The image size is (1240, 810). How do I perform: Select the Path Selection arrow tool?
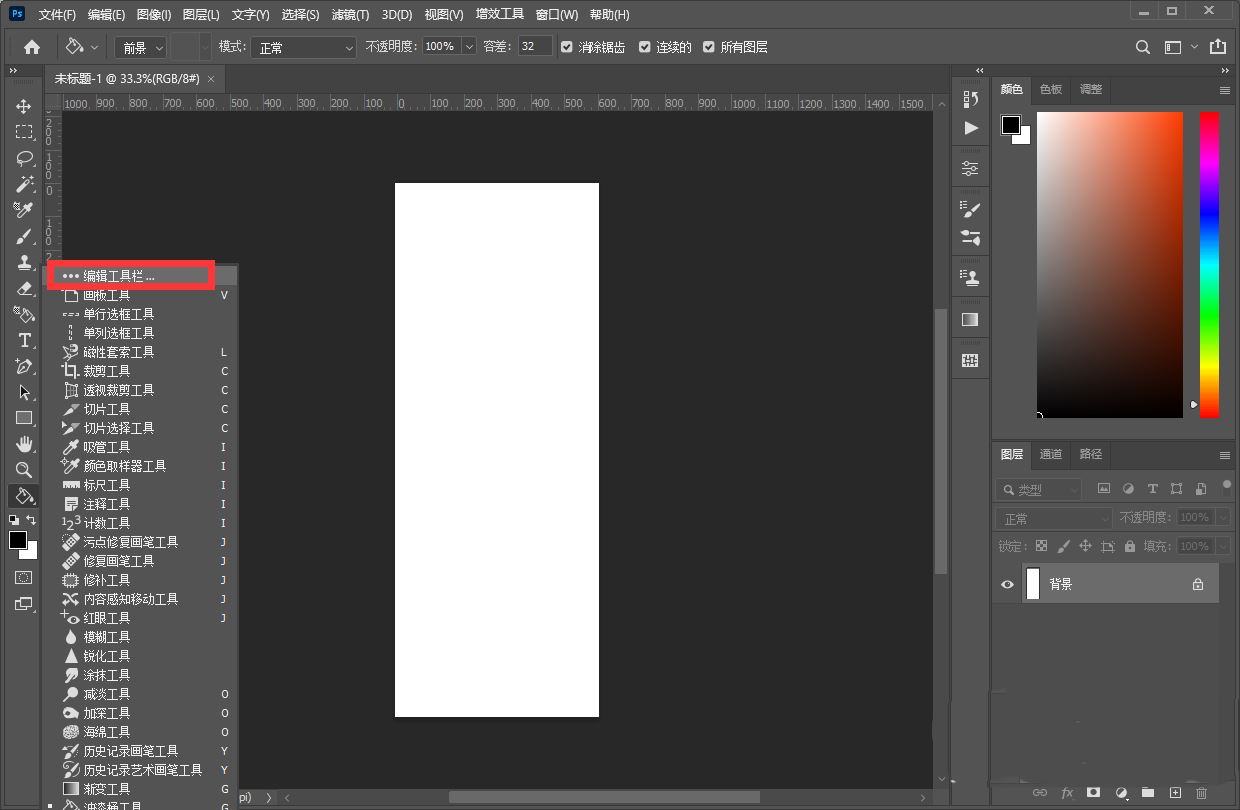click(23, 392)
